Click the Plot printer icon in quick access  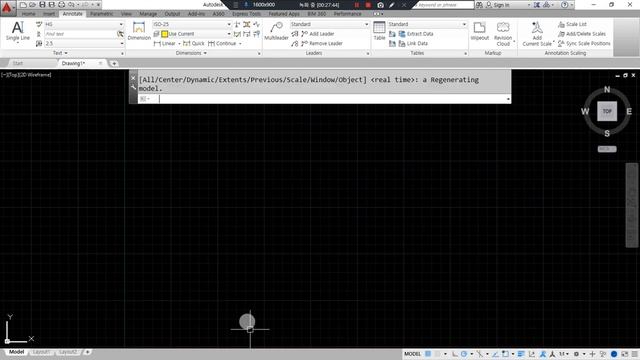62,5
